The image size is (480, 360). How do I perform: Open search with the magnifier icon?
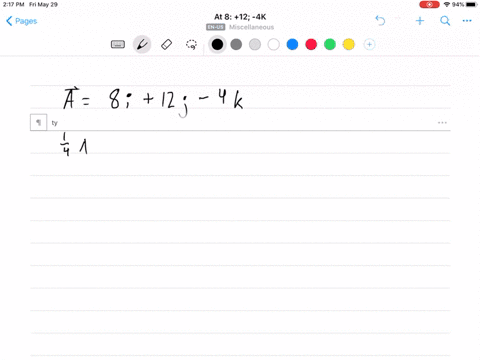tap(445, 21)
